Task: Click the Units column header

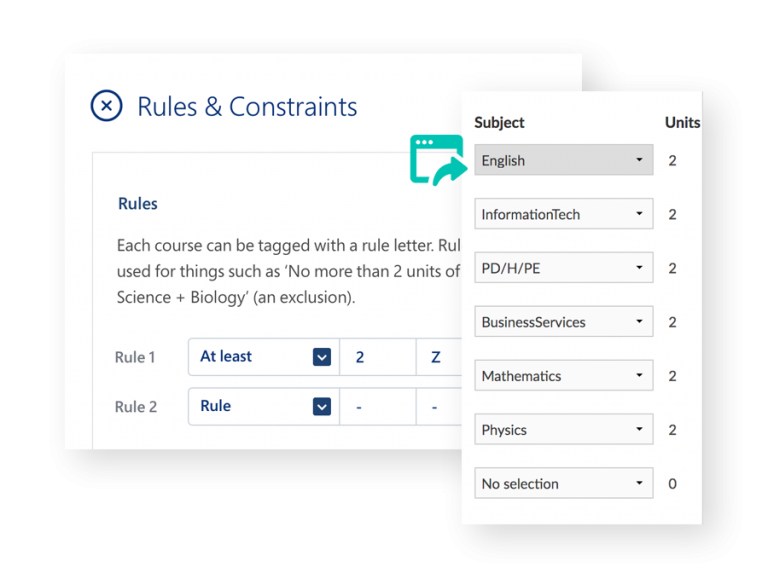Action: (682, 123)
